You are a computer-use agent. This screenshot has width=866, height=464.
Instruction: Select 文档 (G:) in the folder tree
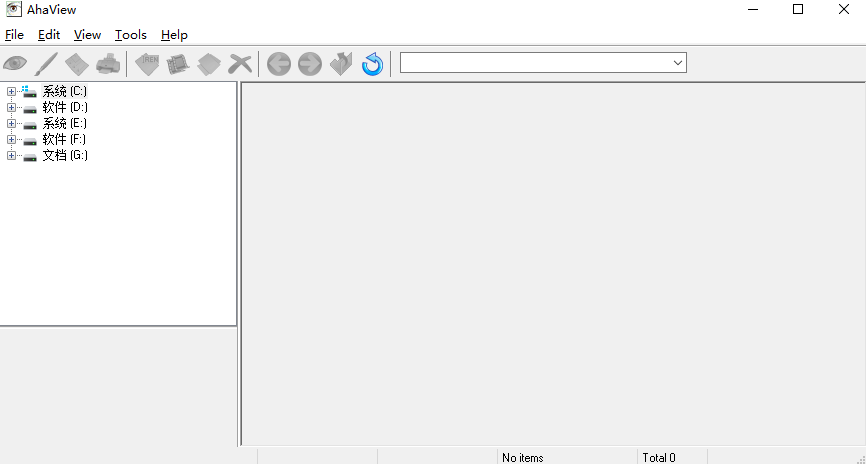[65, 155]
